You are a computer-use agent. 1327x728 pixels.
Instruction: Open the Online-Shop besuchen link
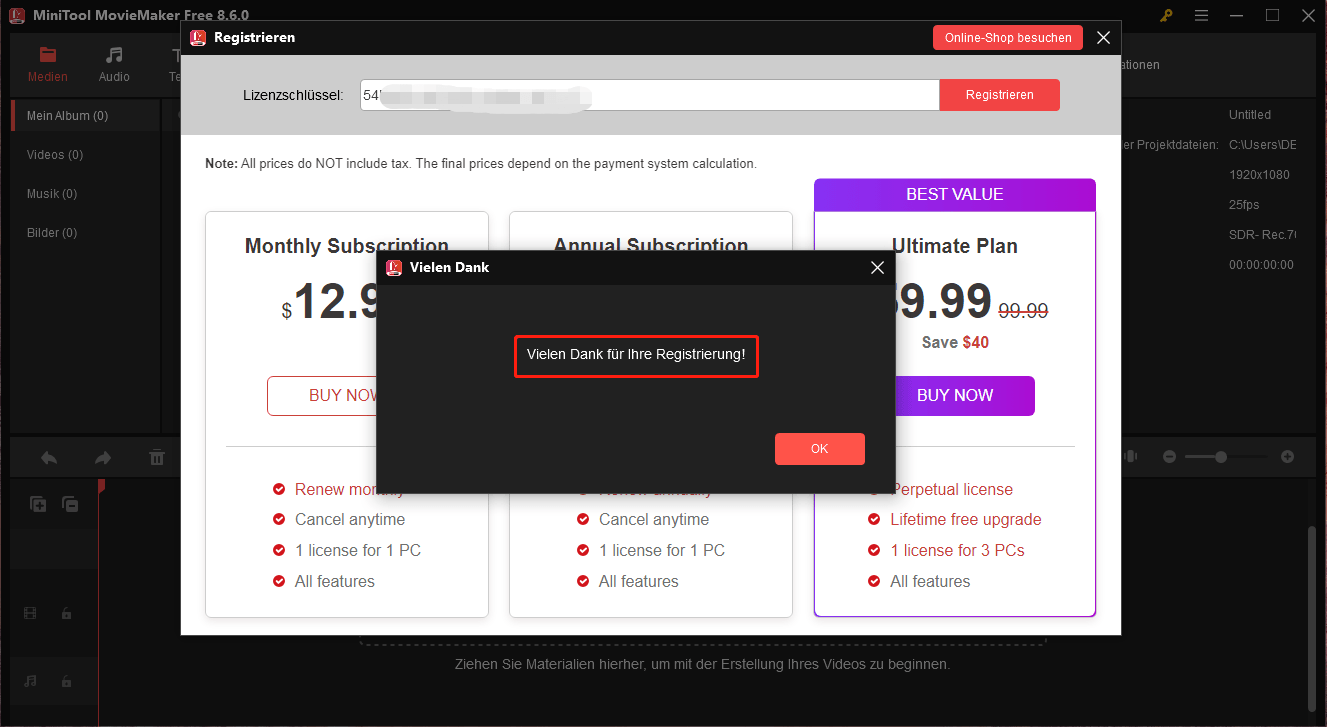point(1007,37)
